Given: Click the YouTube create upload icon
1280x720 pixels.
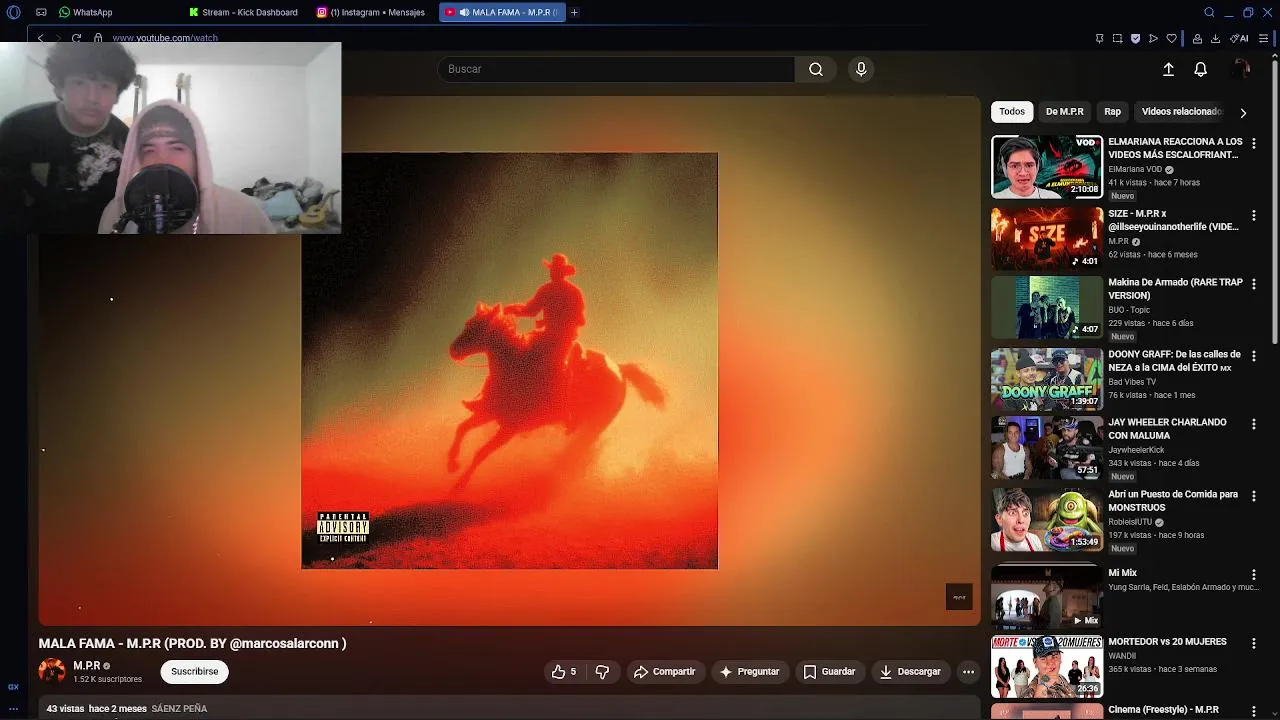Looking at the screenshot, I should click(x=1168, y=69).
